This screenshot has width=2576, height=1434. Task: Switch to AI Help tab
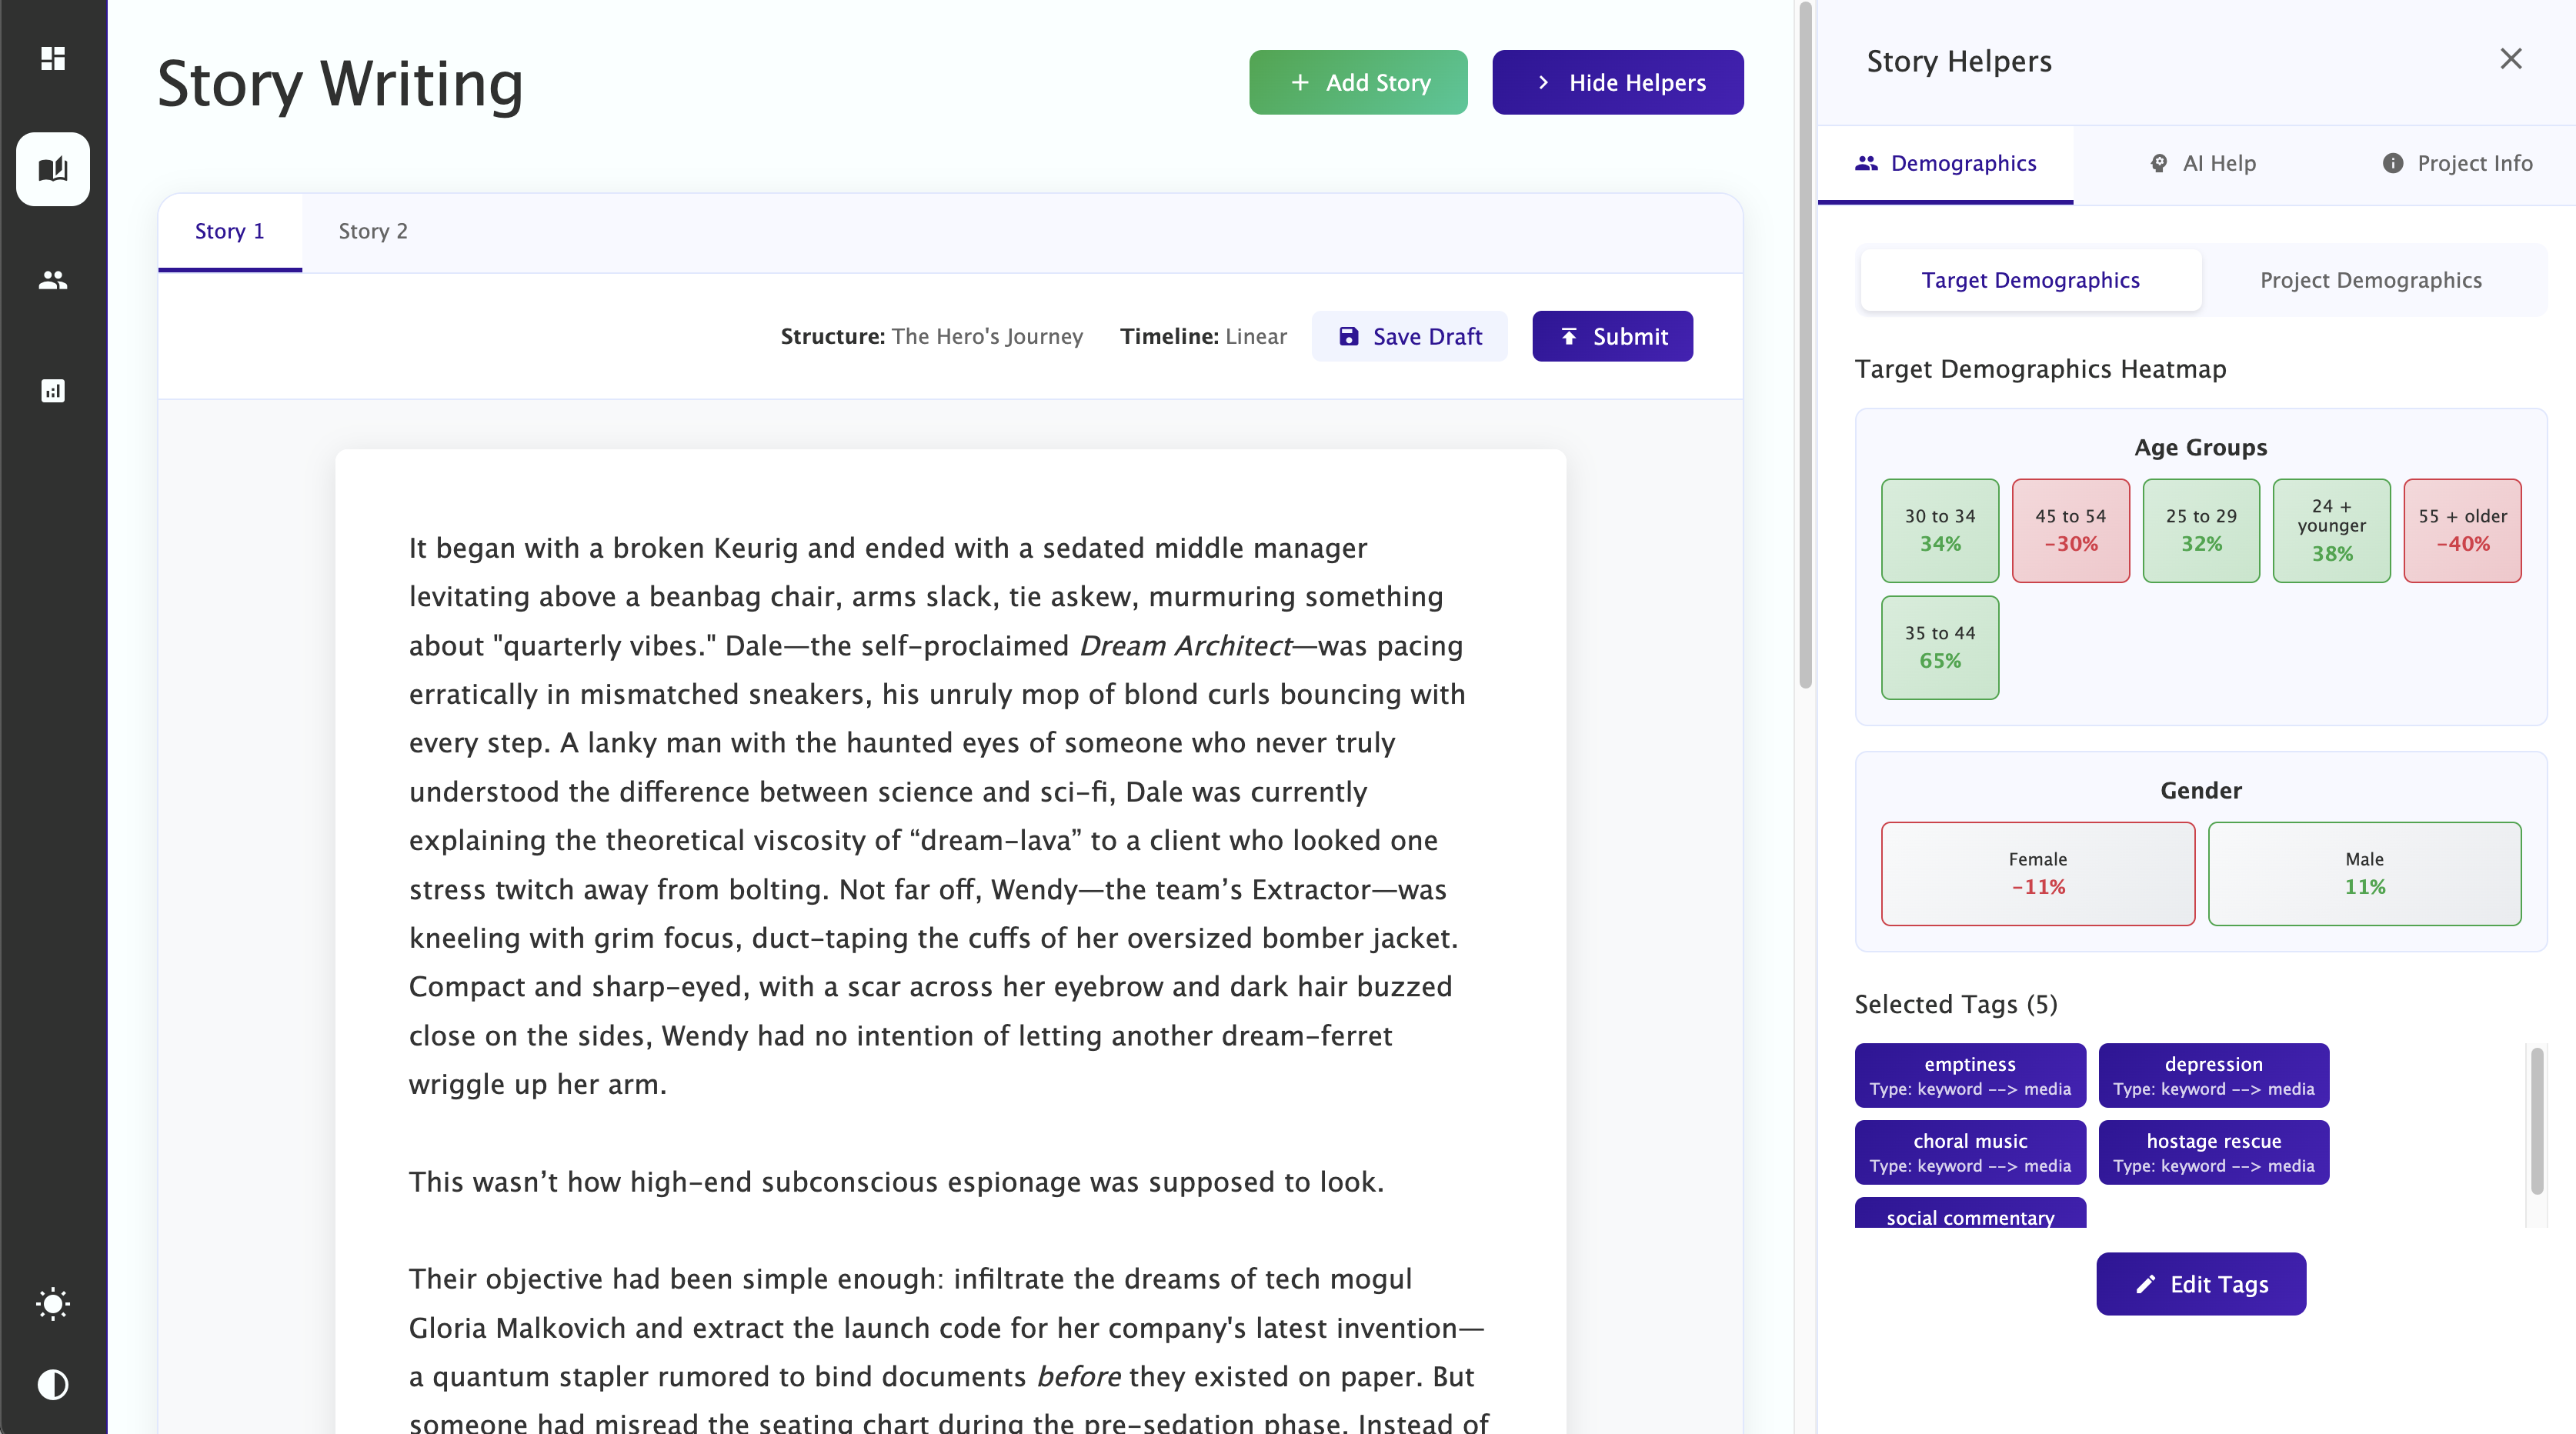coord(2203,163)
